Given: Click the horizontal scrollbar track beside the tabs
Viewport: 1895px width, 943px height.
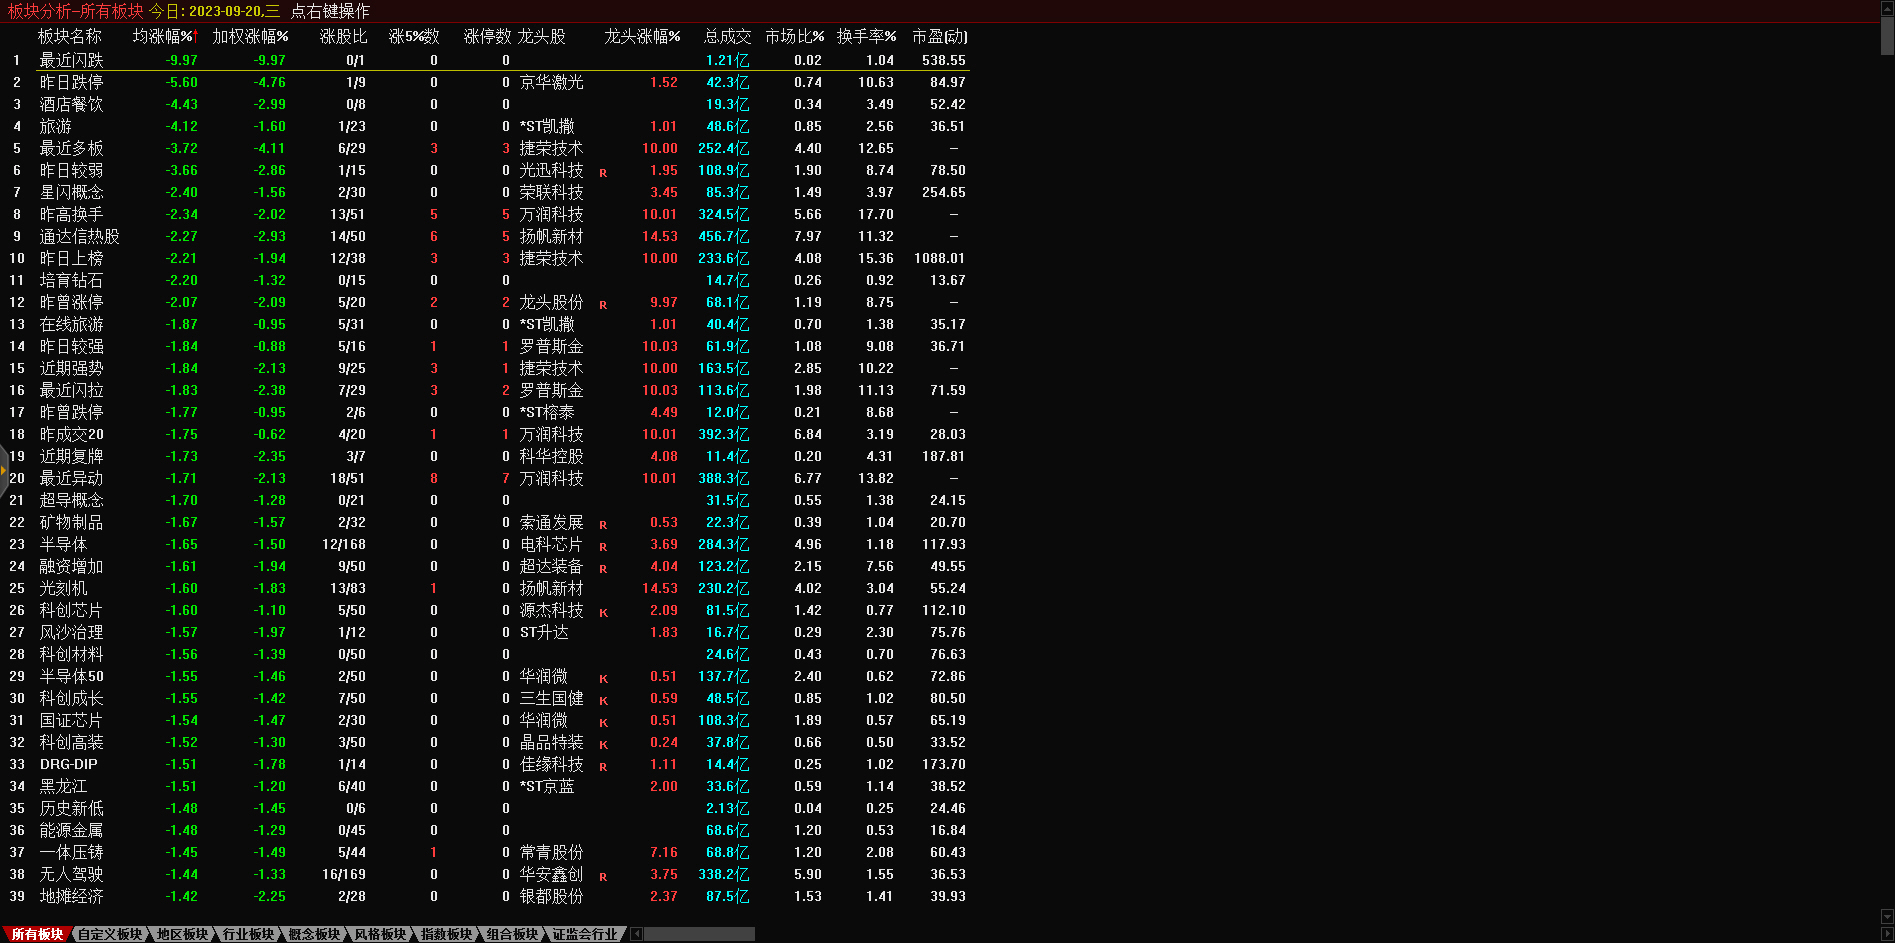Looking at the screenshot, I should (699, 934).
